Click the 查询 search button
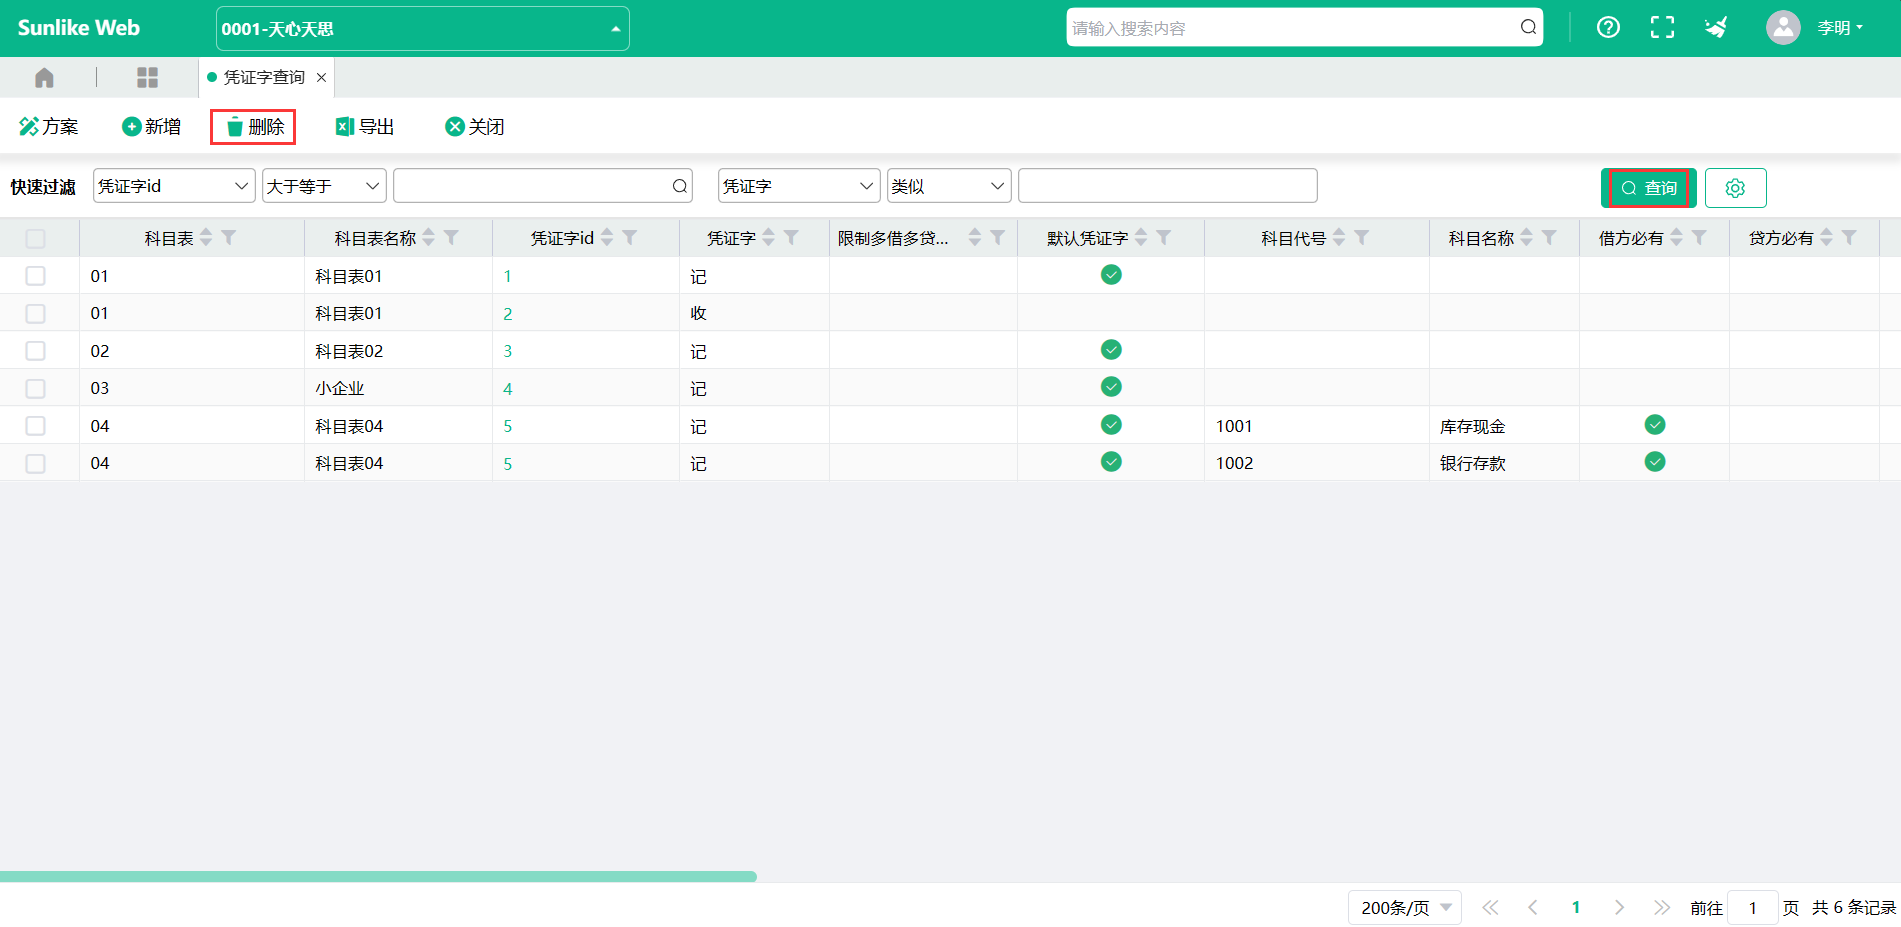 click(1648, 188)
